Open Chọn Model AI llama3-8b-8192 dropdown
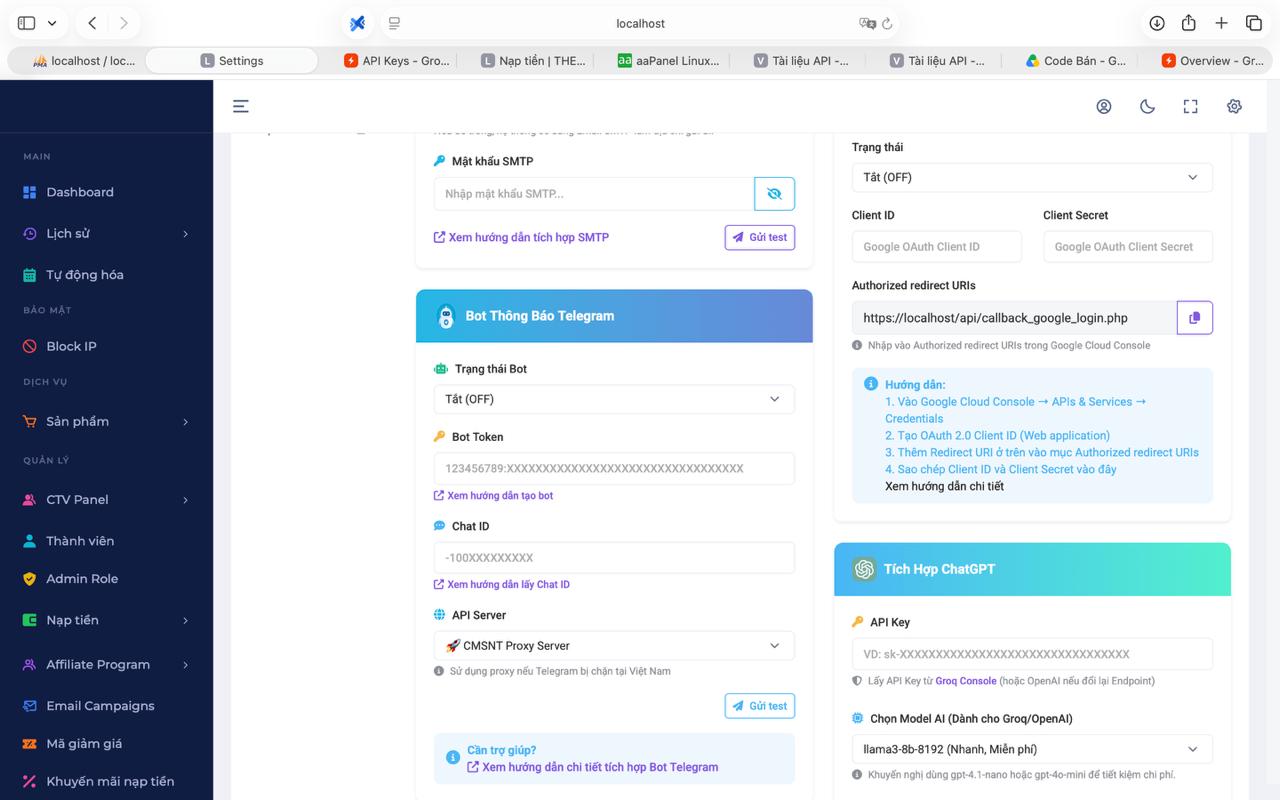Viewport: 1280px width, 800px height. click(x=1032, y=749)
